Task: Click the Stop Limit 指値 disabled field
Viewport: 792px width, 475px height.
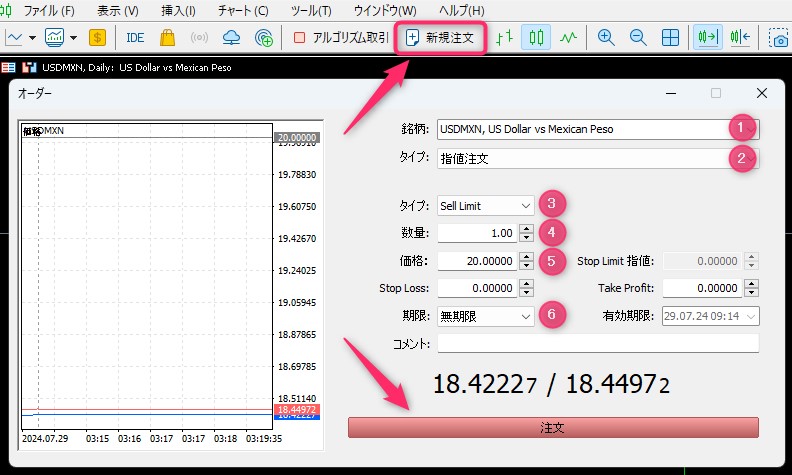Action: pos(703,261)
